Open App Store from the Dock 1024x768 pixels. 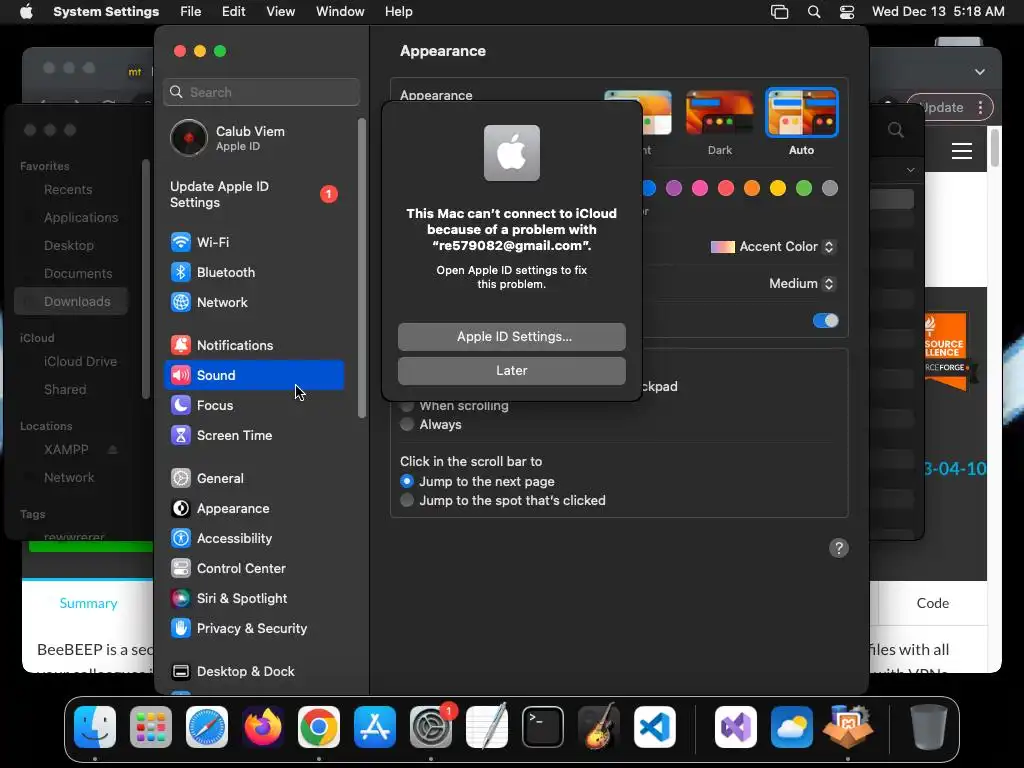tap(375, 727)
